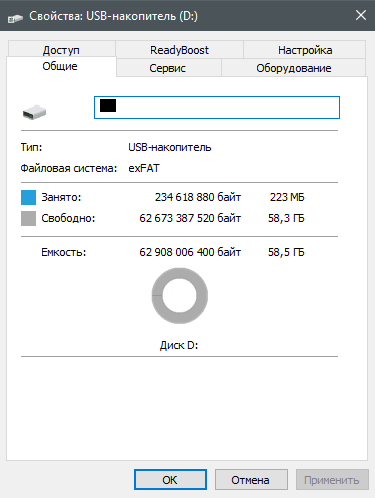
Task: Click the Диск D: label
Action: click(179, 345)
